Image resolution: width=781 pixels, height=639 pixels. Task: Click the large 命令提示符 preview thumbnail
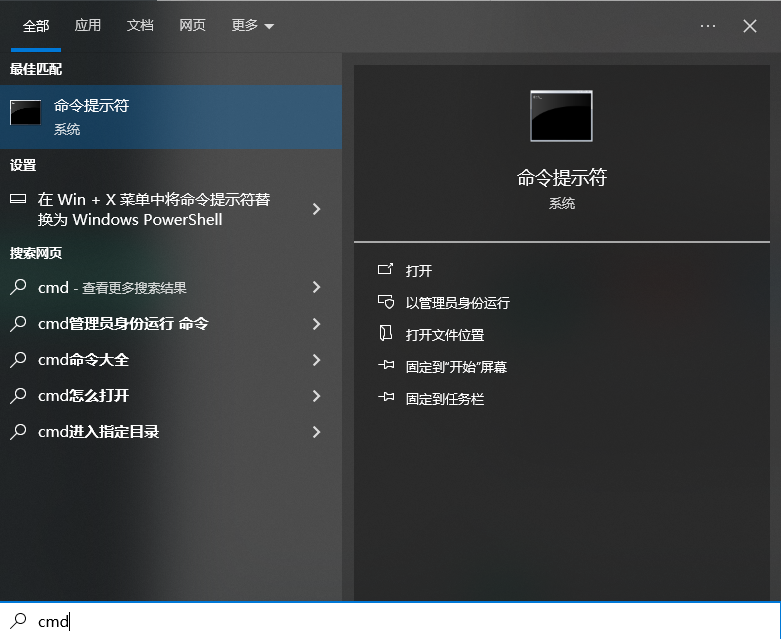tap(561, 116)
